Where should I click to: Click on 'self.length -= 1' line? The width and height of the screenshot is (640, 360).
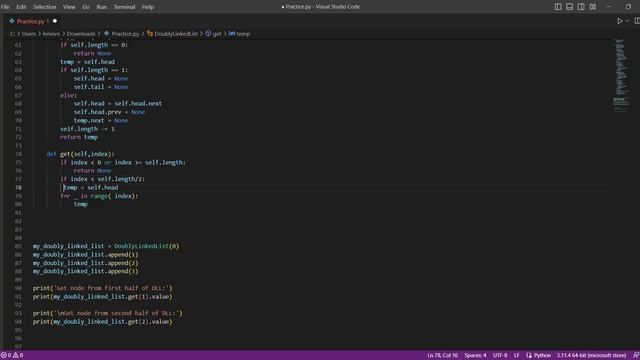click(87, 129)
